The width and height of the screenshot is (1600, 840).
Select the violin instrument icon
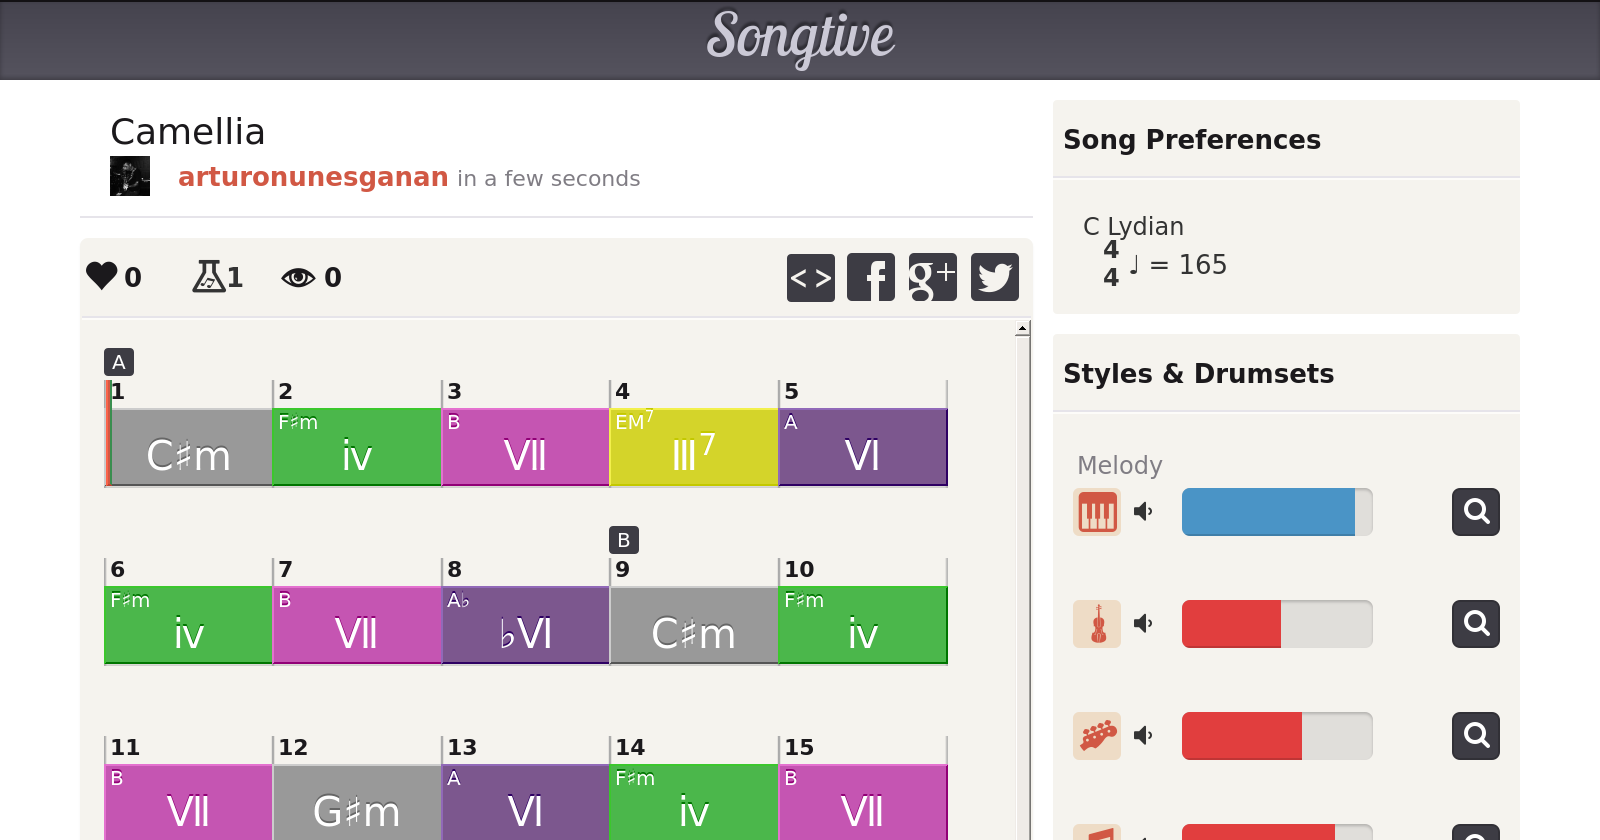click(x=1097, y=624)
